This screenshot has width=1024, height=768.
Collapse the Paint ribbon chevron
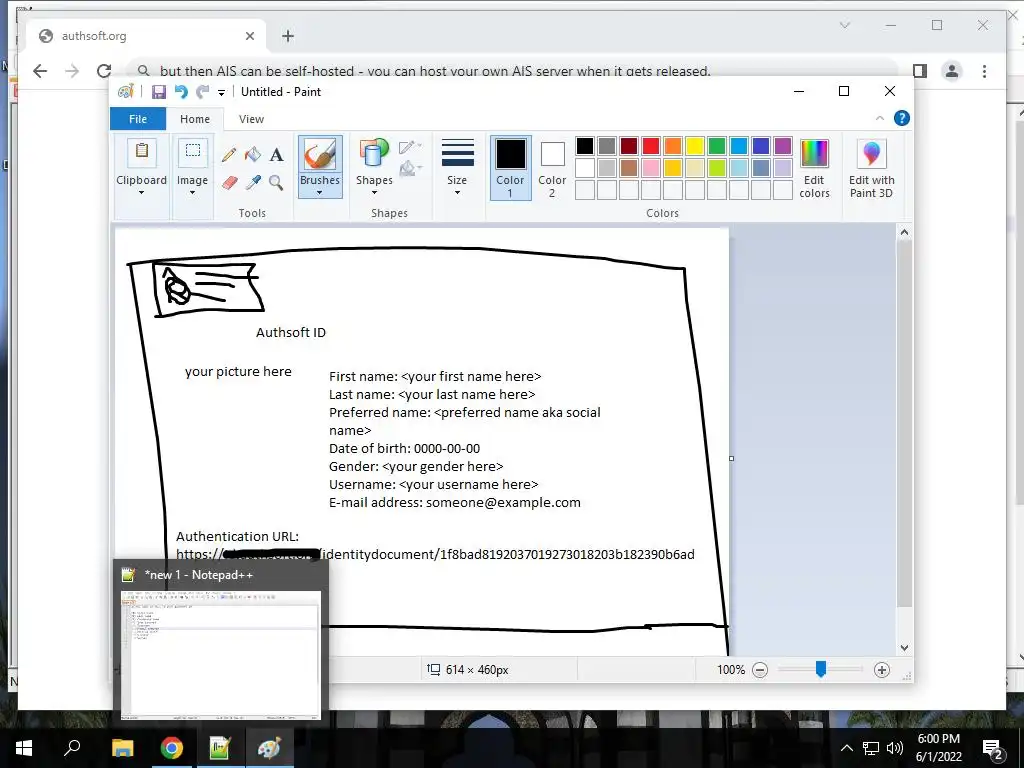[880, 118]
